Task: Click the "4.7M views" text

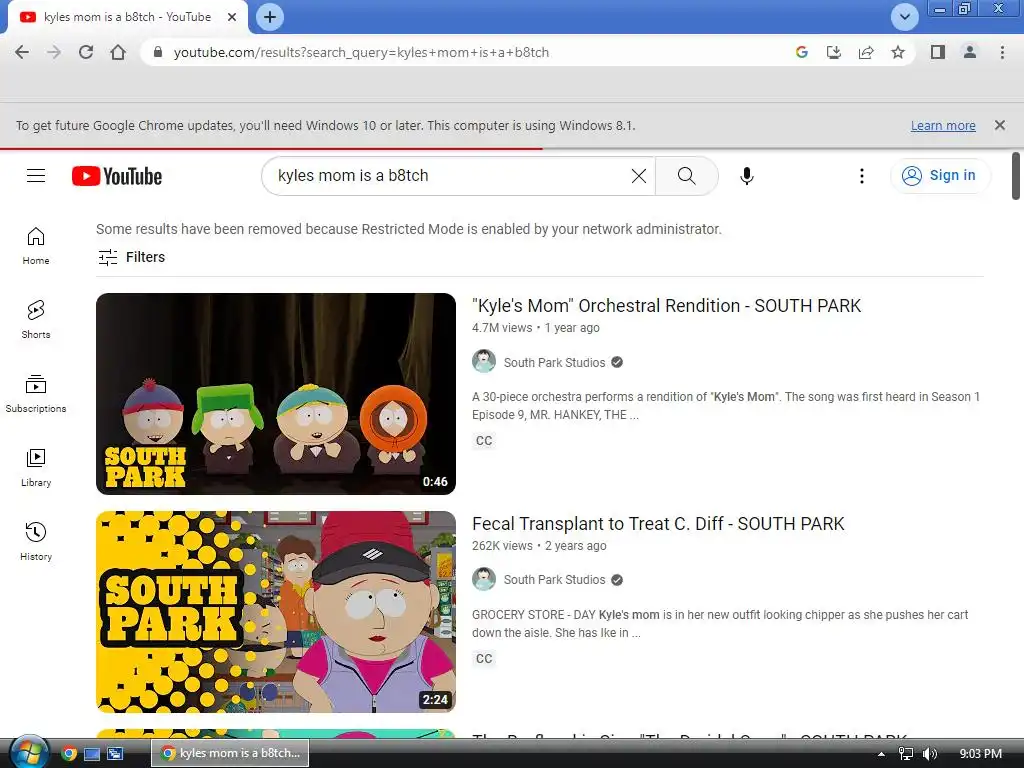Action: 502,328
